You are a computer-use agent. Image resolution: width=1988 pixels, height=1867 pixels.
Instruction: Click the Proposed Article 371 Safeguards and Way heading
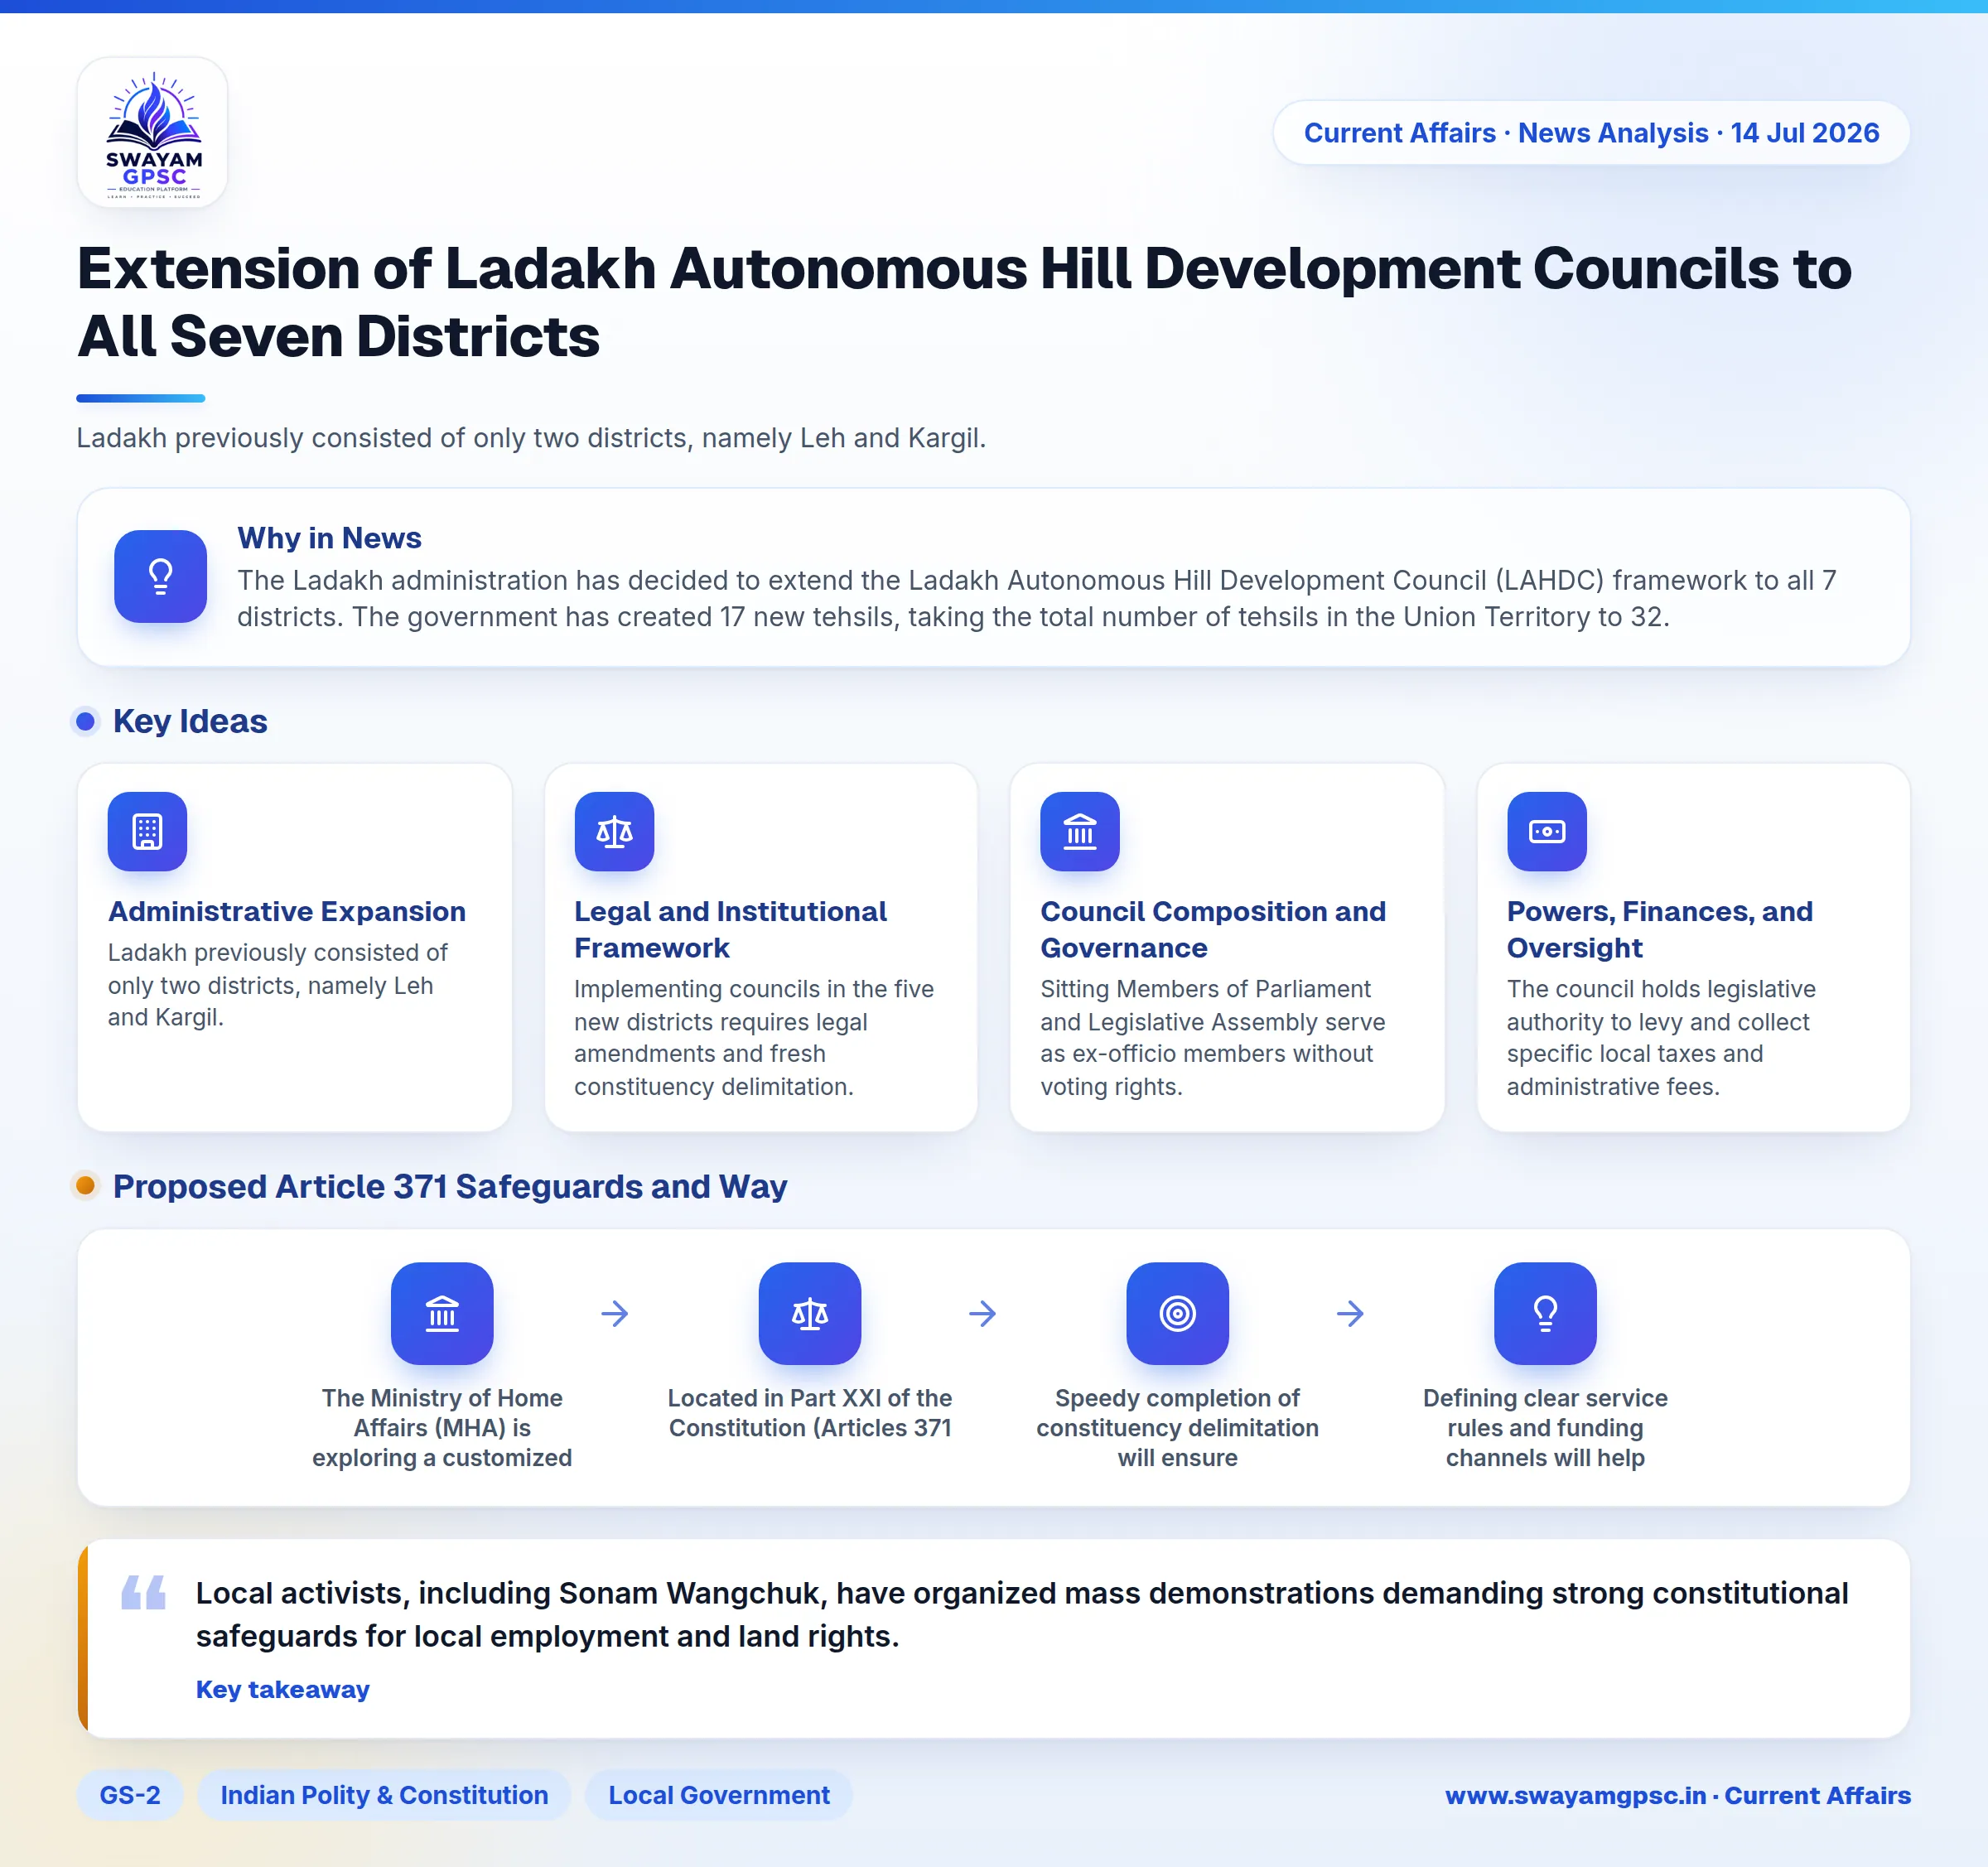tap(450, 1186)
